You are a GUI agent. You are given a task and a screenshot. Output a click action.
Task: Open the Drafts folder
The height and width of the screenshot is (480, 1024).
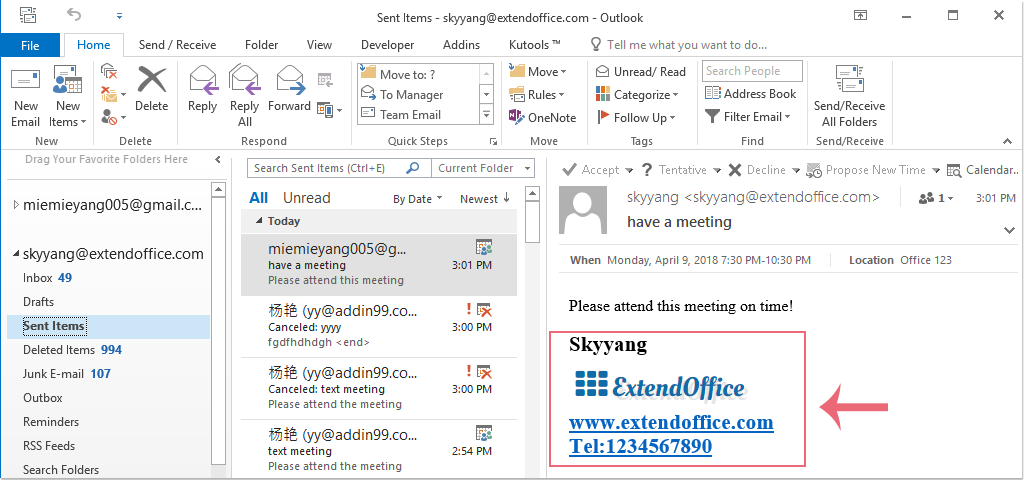[108, 302]
